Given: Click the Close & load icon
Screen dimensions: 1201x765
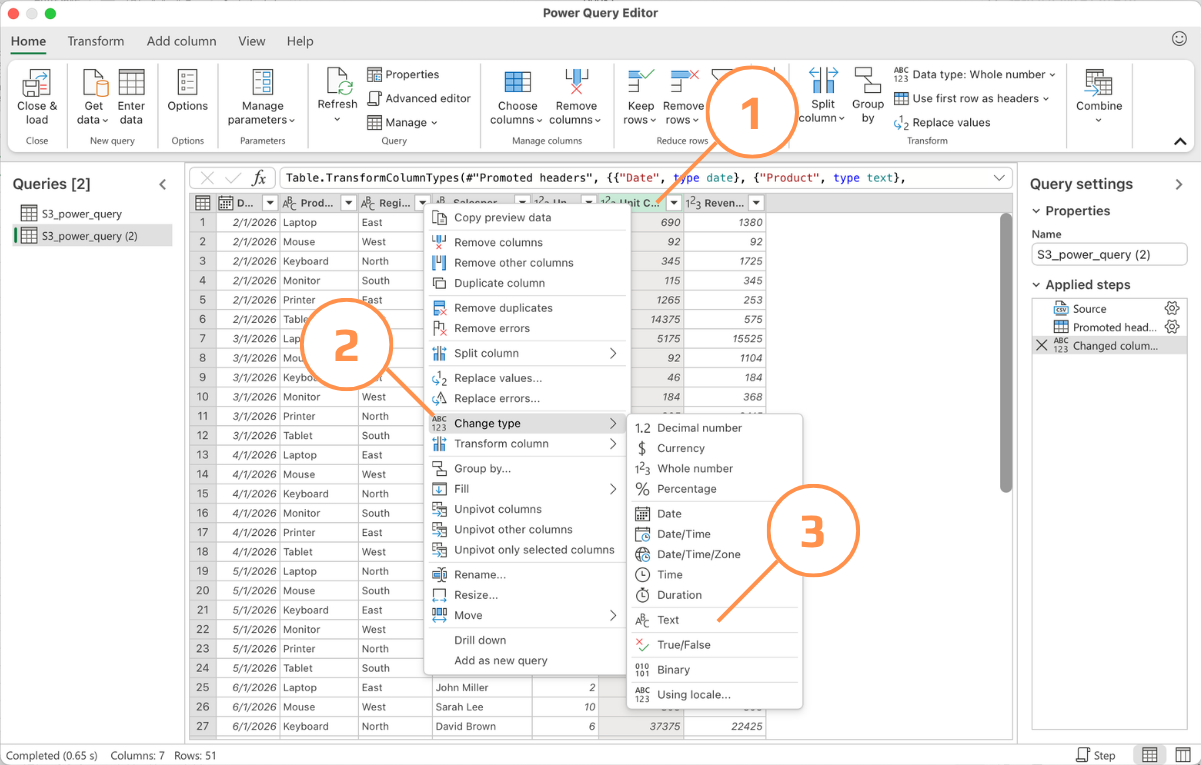Looking at the screenshot, I should click(x=37, y=83).
